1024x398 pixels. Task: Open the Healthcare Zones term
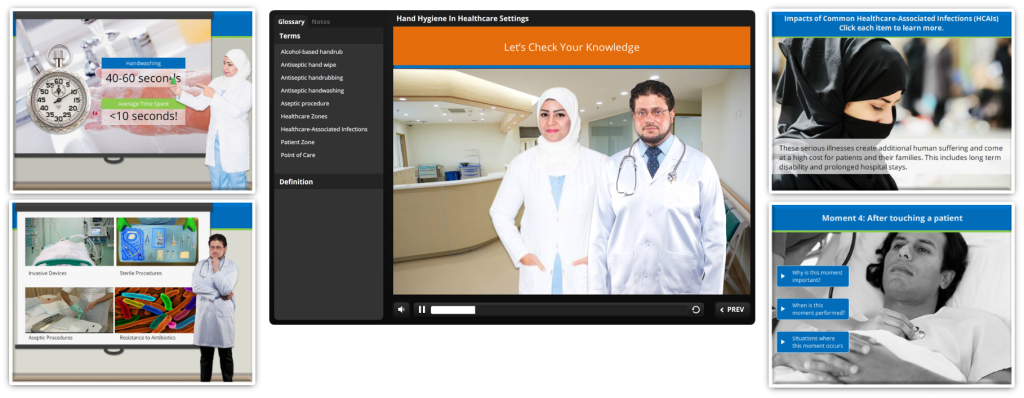pyautogui.click(x=305, y=116)
